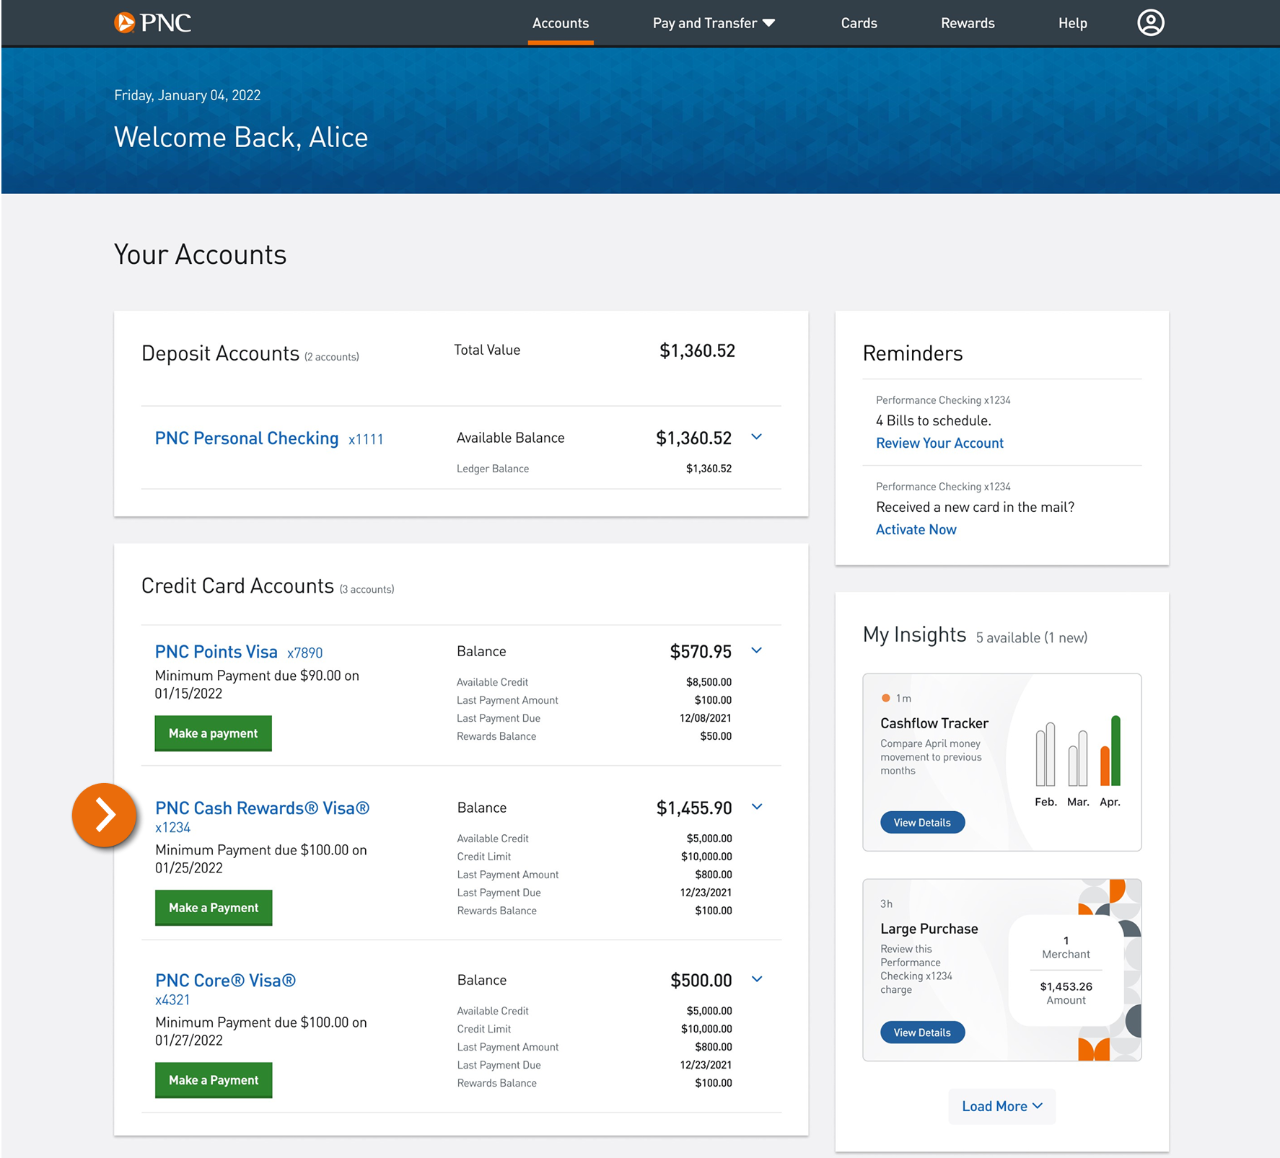
Task: View Details for Cashflow Tracker insight
Action: click(x=922, y=822)
